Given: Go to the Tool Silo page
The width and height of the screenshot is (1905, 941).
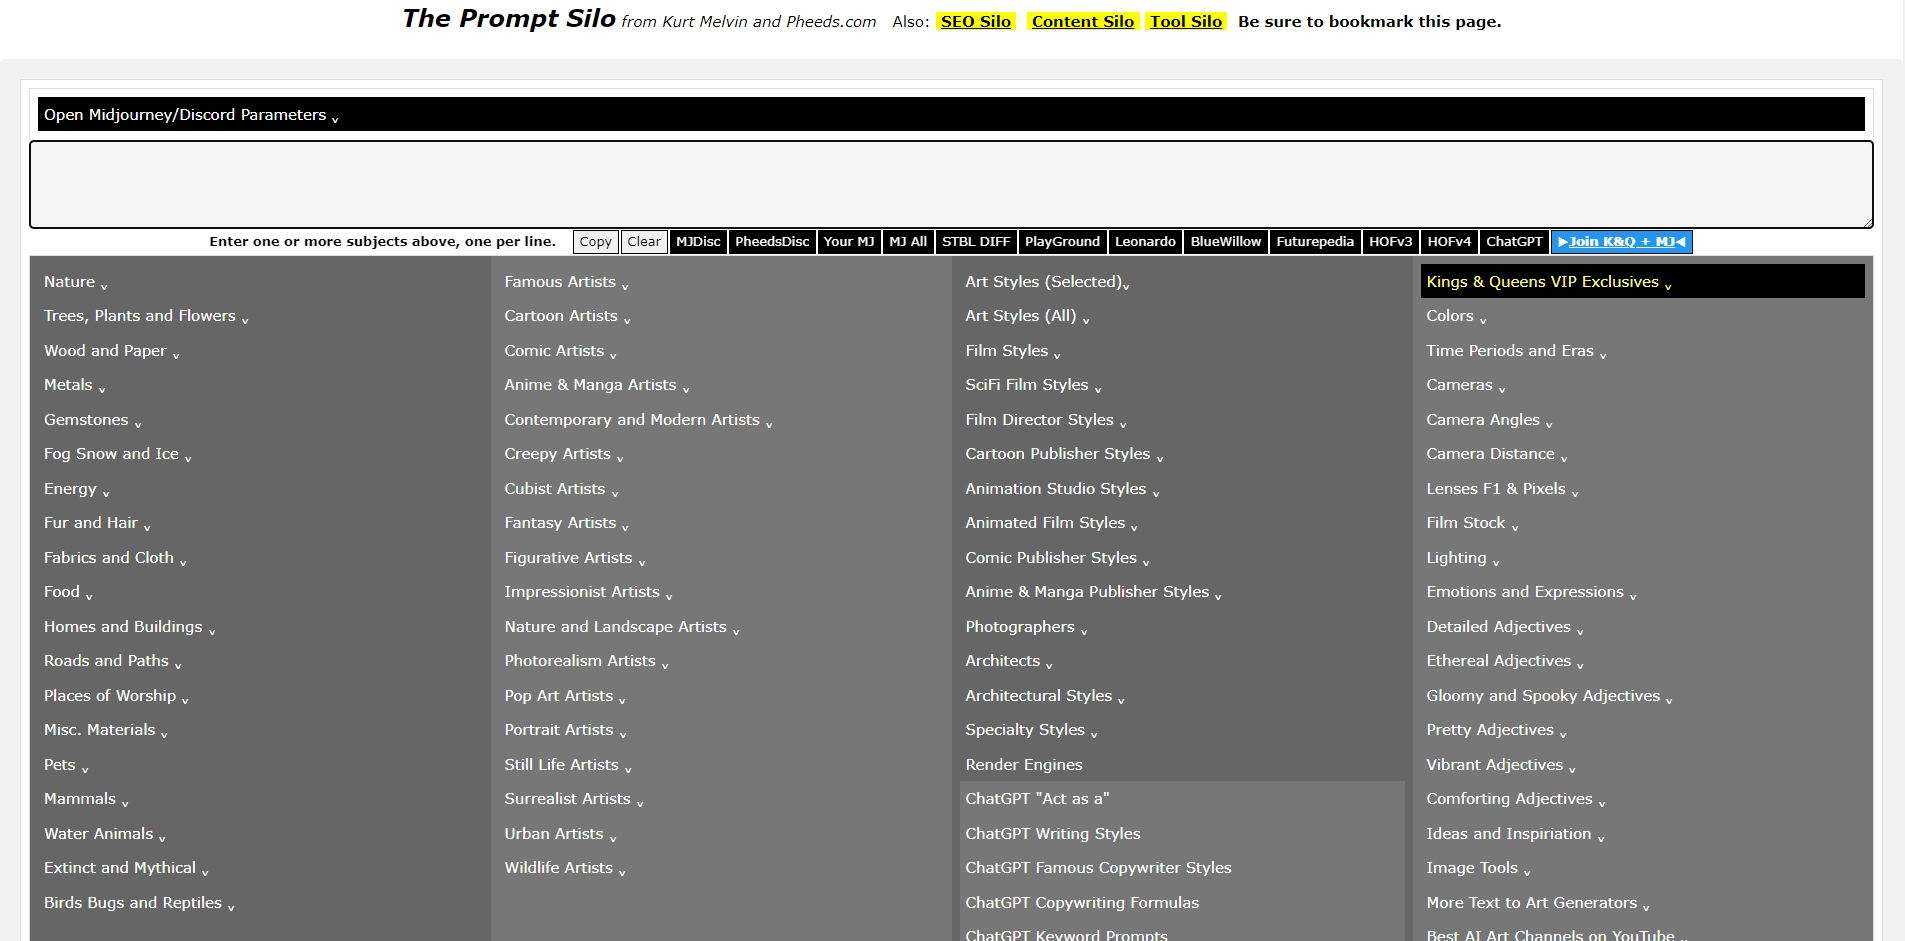Looking at the screenshot, I should 1185,21.
